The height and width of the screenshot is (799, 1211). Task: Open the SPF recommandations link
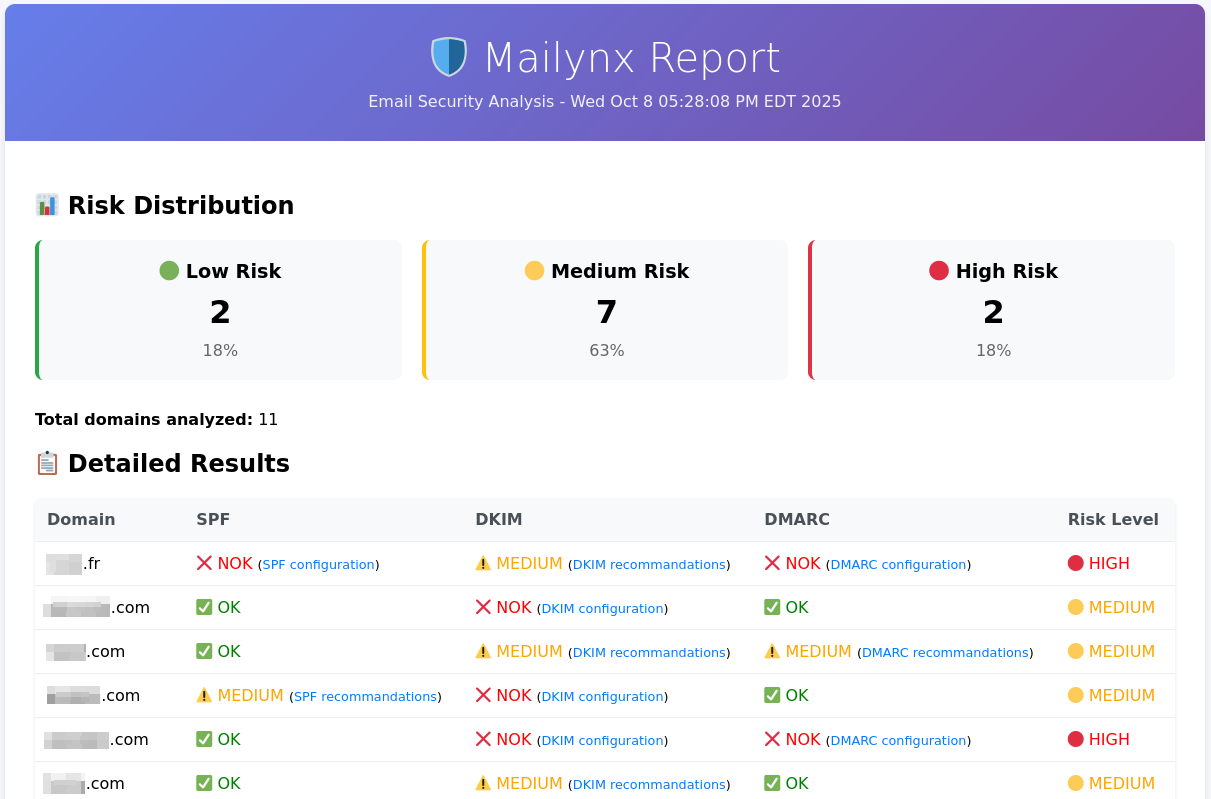point(365,697)
